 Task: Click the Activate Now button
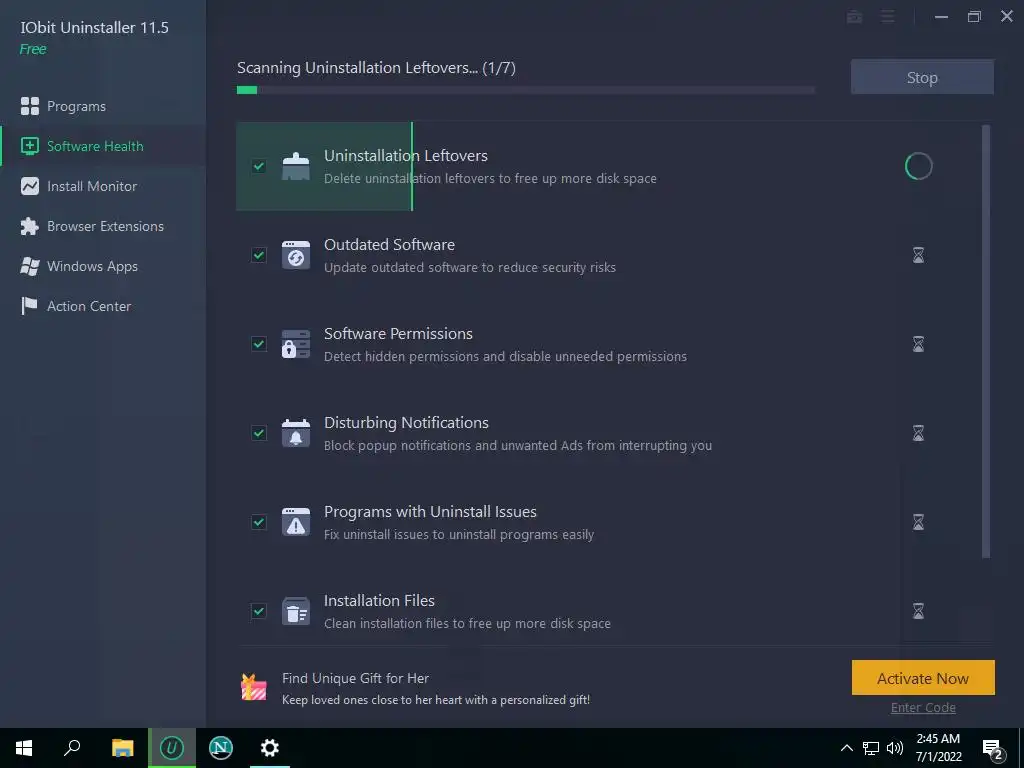tap(923, 678)
